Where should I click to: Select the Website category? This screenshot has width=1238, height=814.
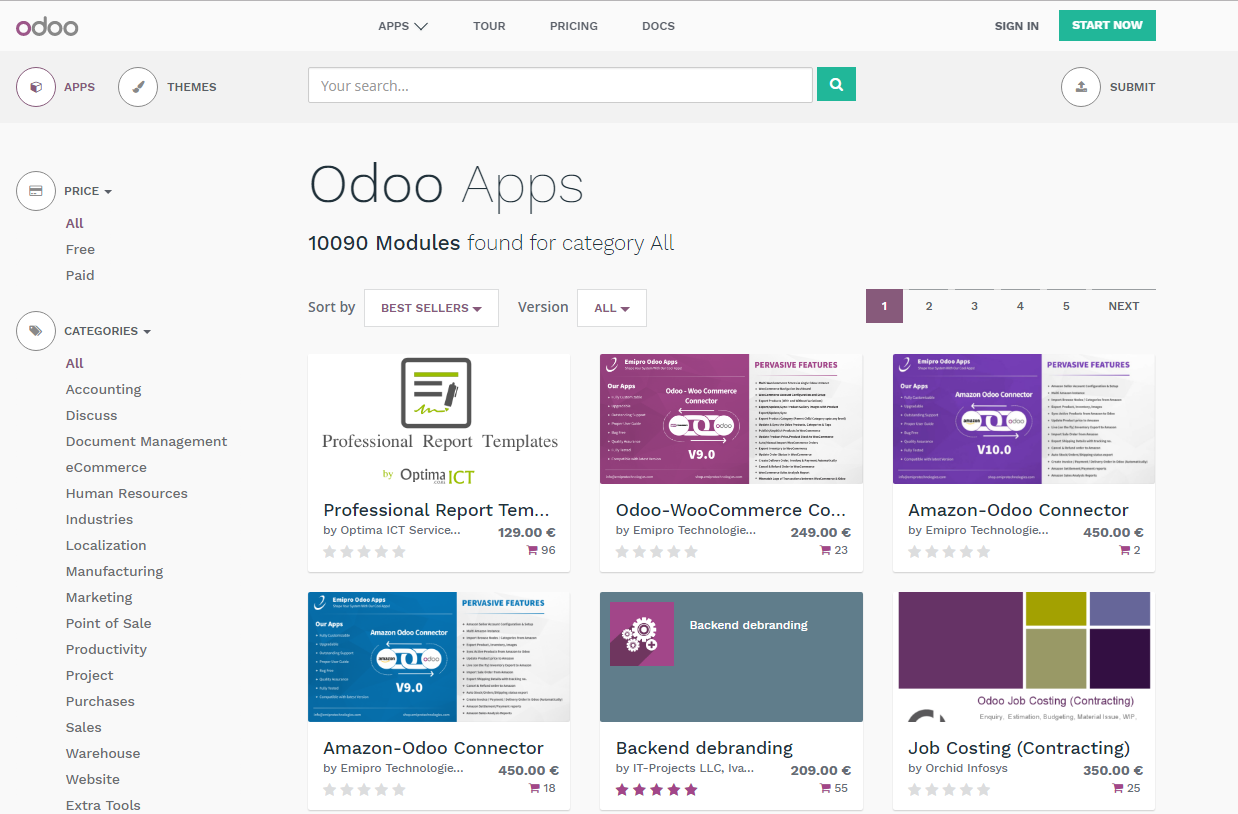pos(93,779)
